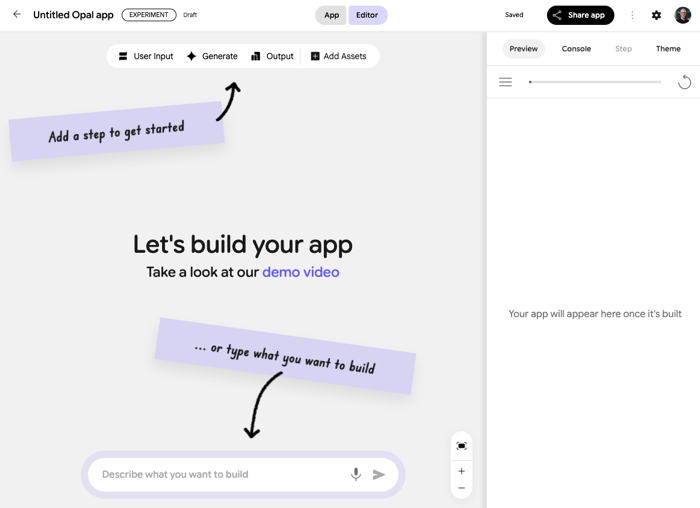Click the back arrow icon
The width and height of the screenshot is (700, 508).
[17, 15]
